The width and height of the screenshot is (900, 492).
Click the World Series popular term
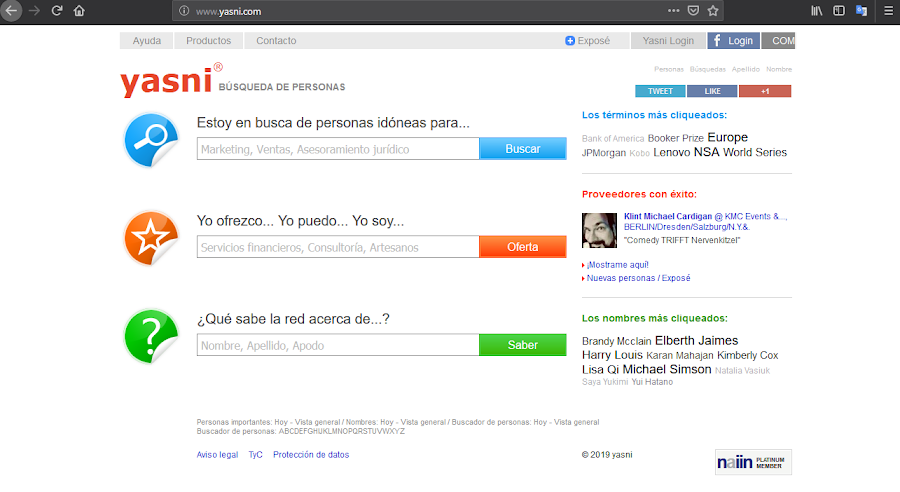pyautogui.click(x=755, y=153)
